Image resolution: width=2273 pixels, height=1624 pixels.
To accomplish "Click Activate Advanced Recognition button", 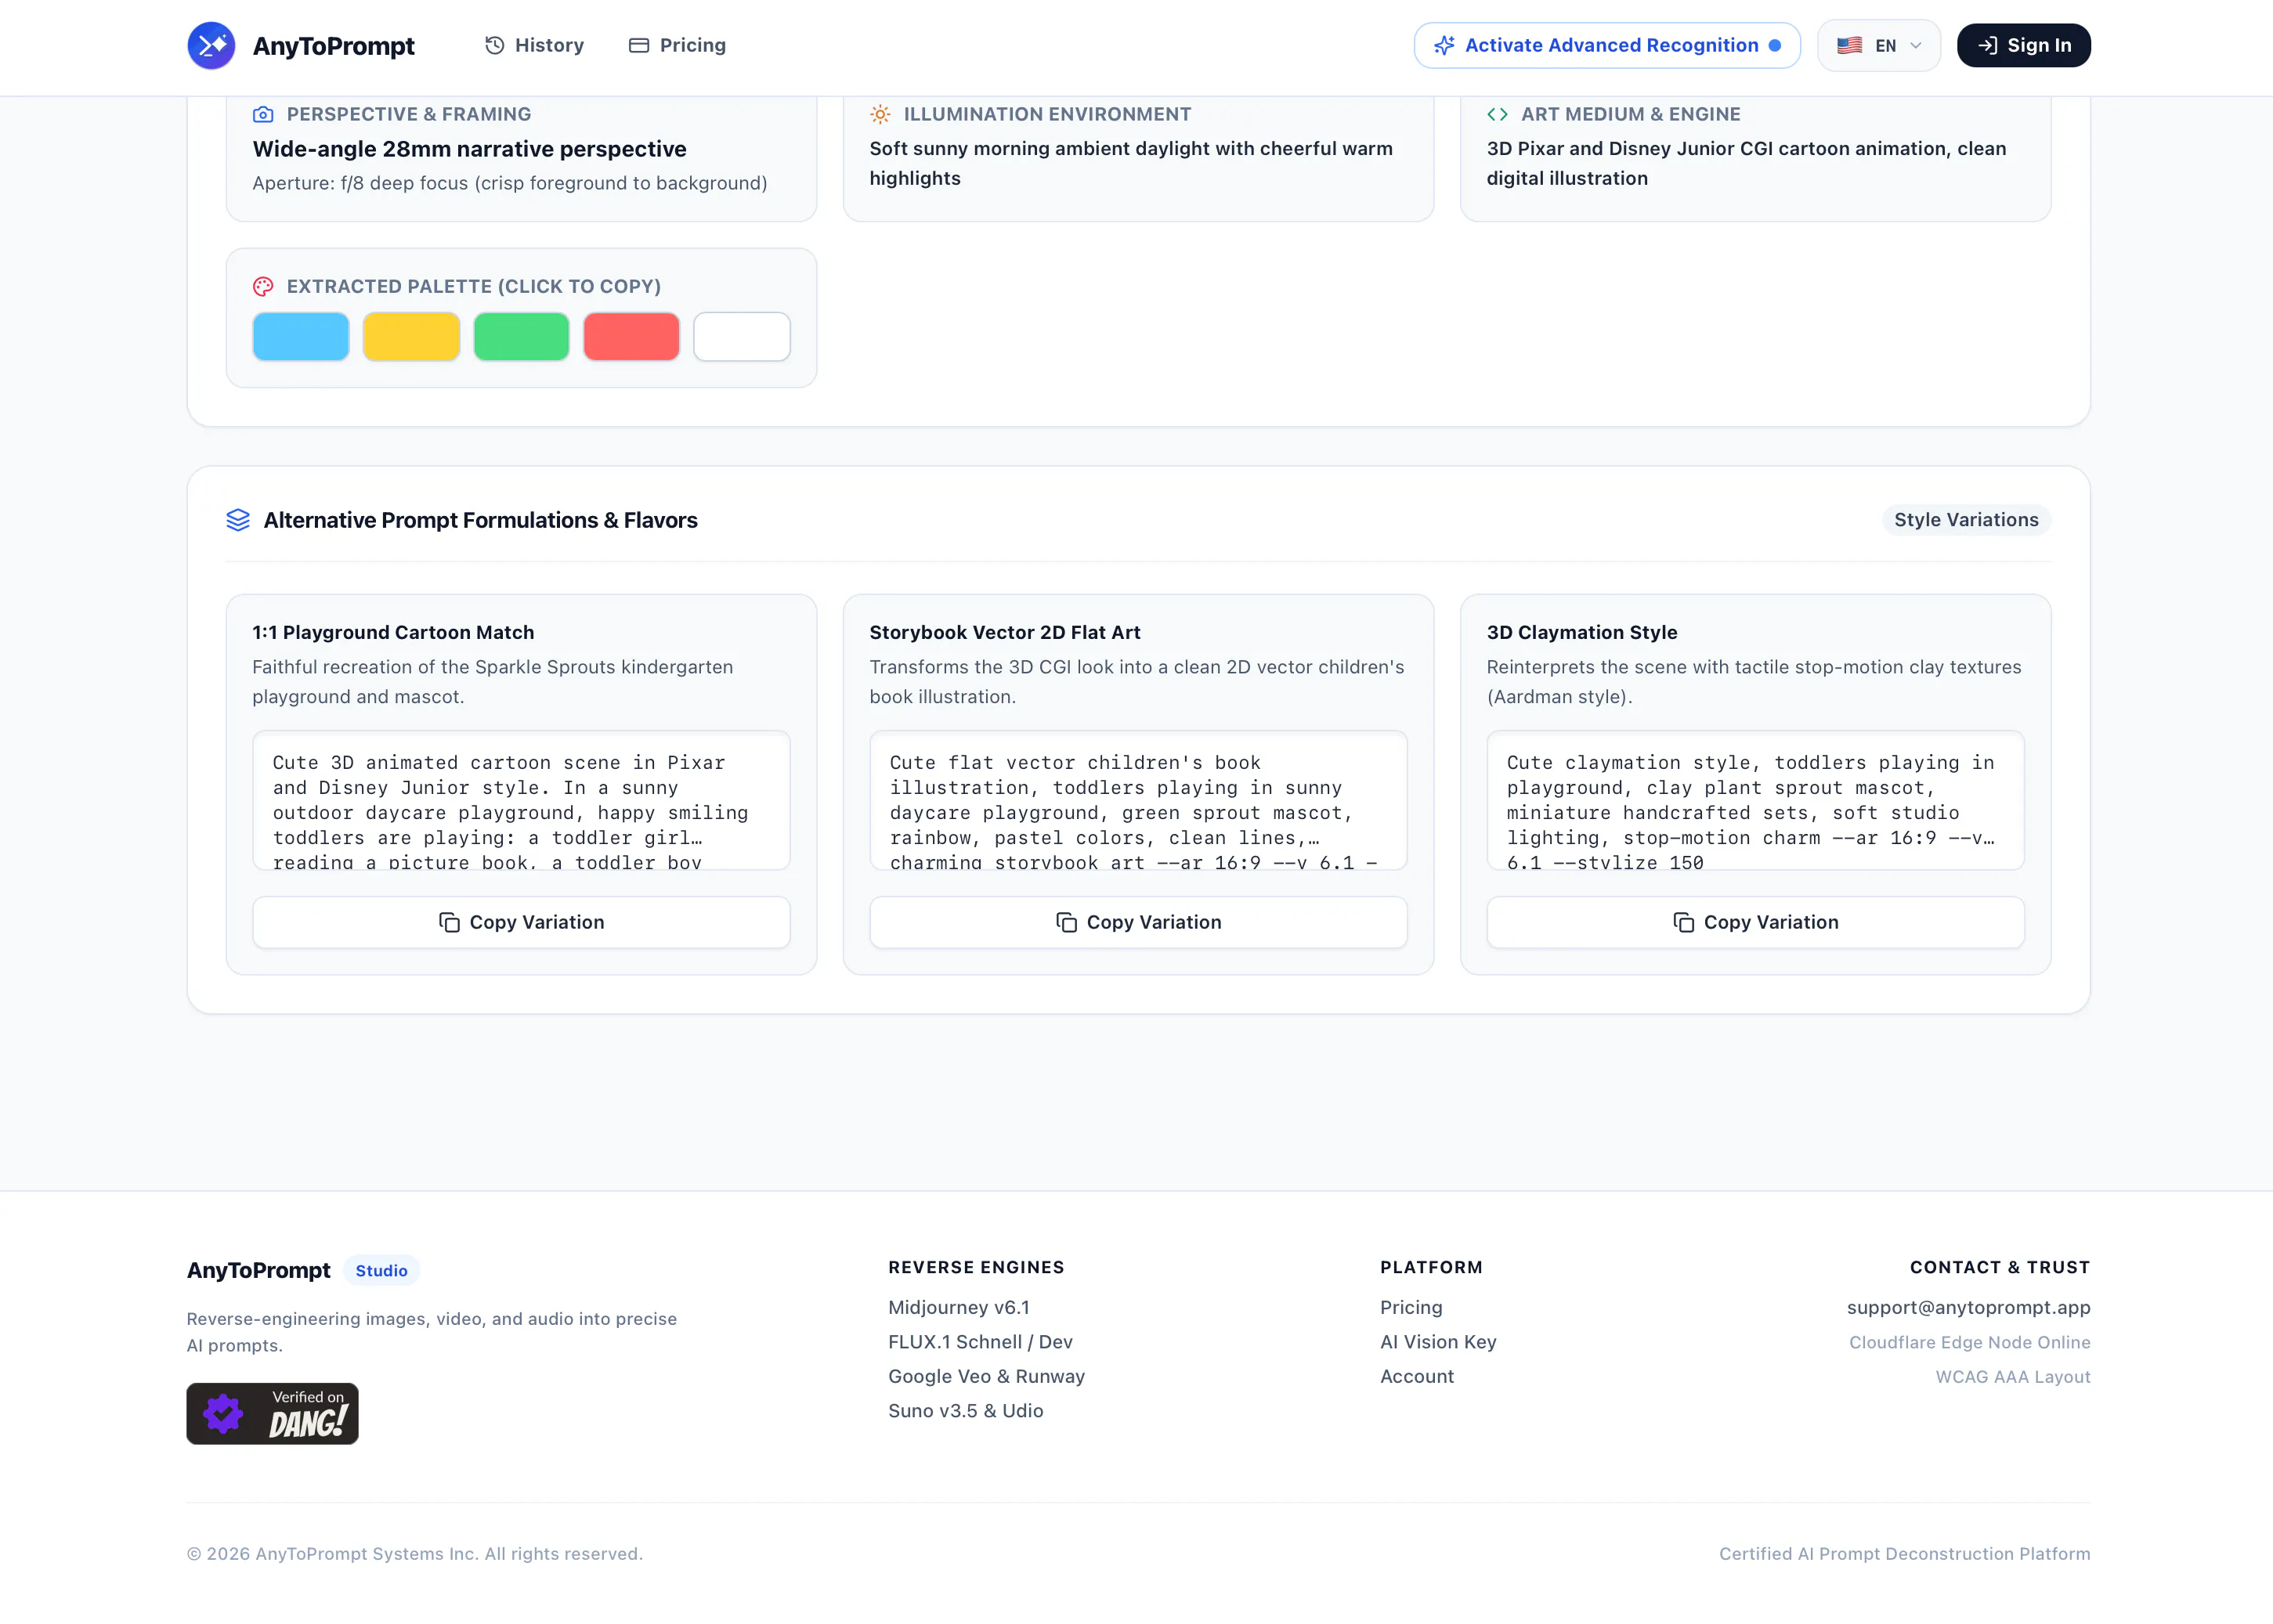I will pos(1606,45).
